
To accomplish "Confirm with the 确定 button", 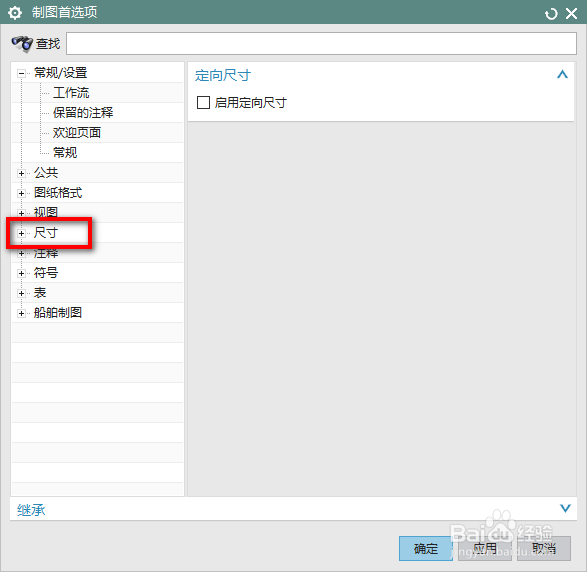I will [426, 548].
